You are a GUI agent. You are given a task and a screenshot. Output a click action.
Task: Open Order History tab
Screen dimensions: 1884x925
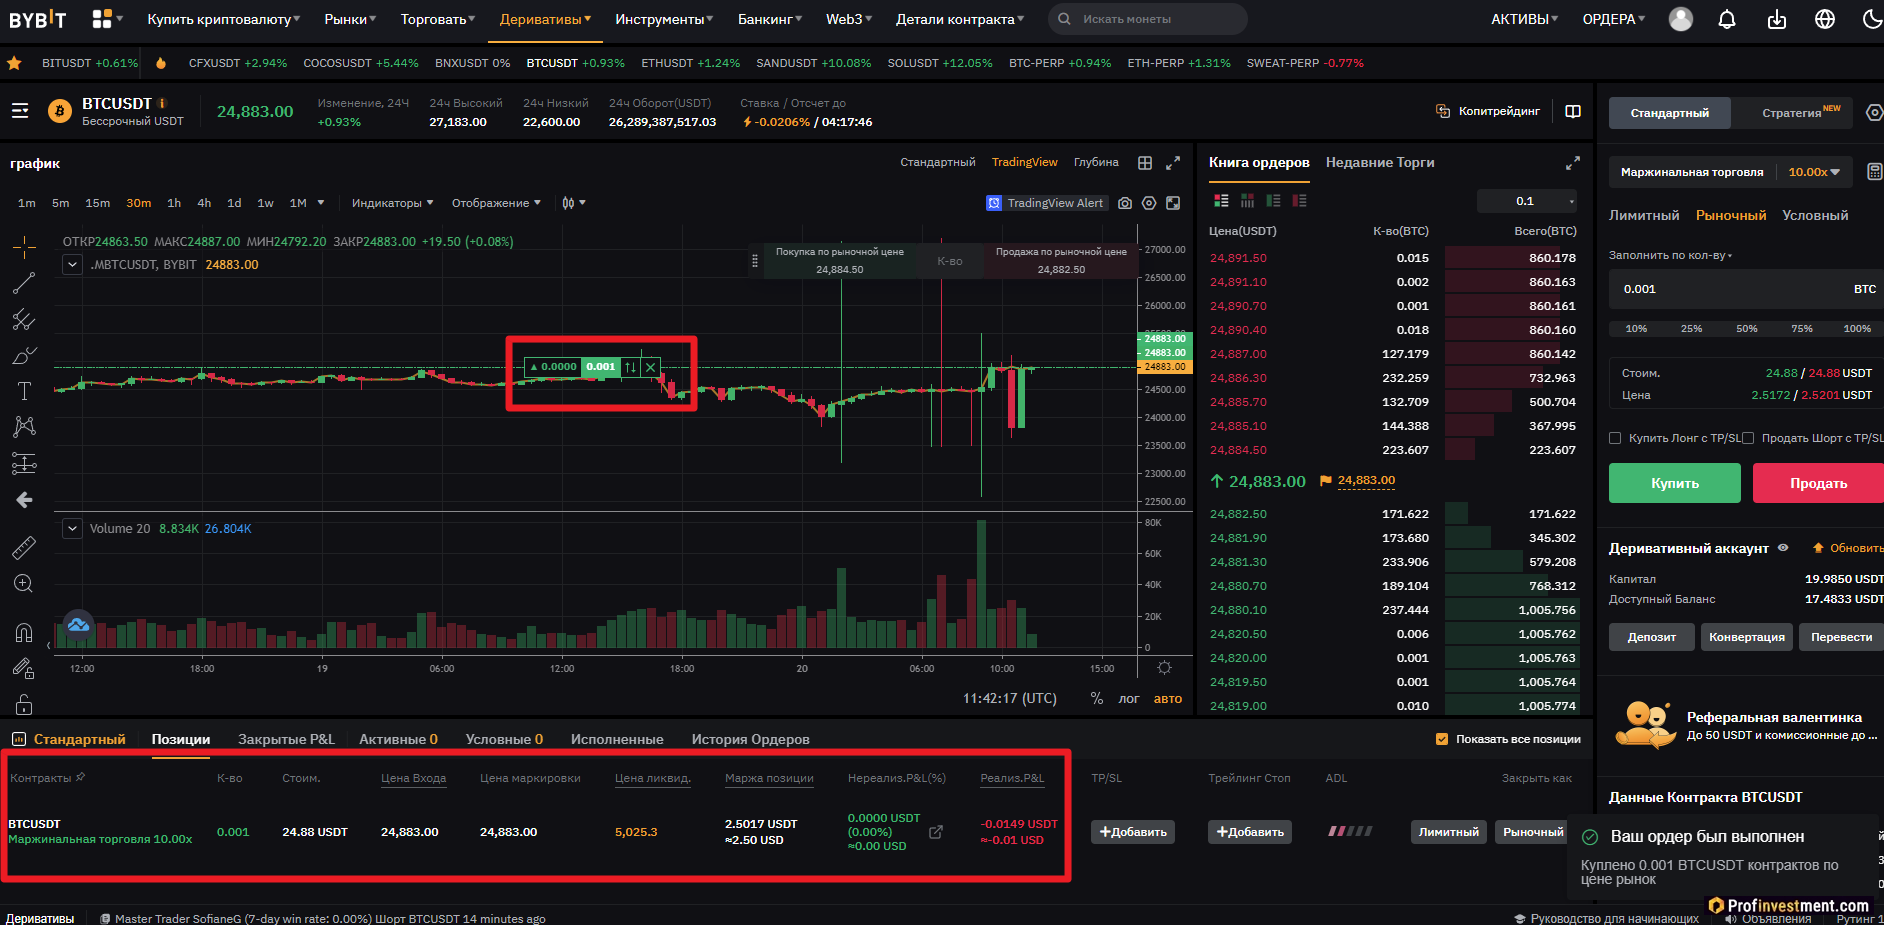[x=750, y=739]
